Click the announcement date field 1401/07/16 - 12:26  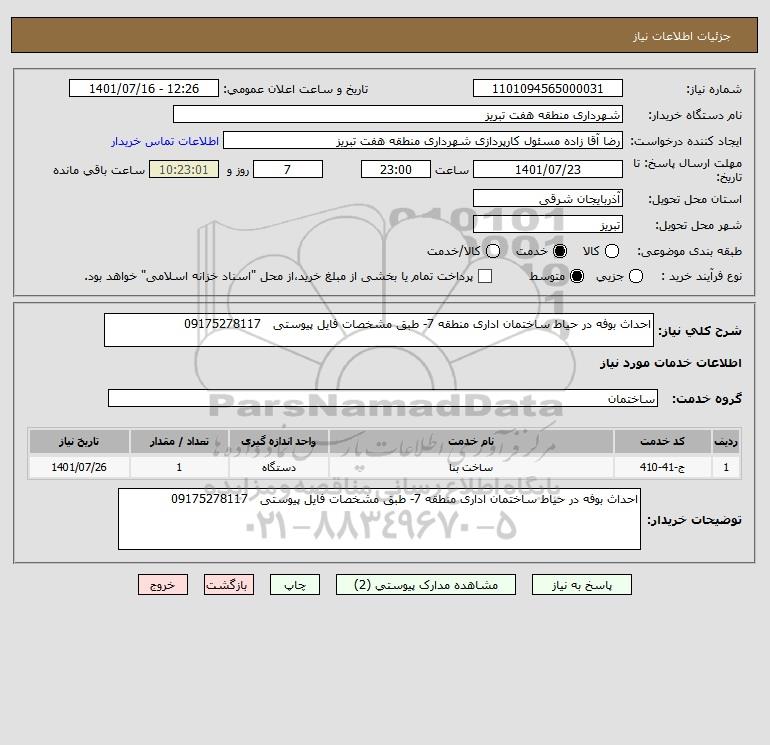pyautogui.click(x=144, y=89)
